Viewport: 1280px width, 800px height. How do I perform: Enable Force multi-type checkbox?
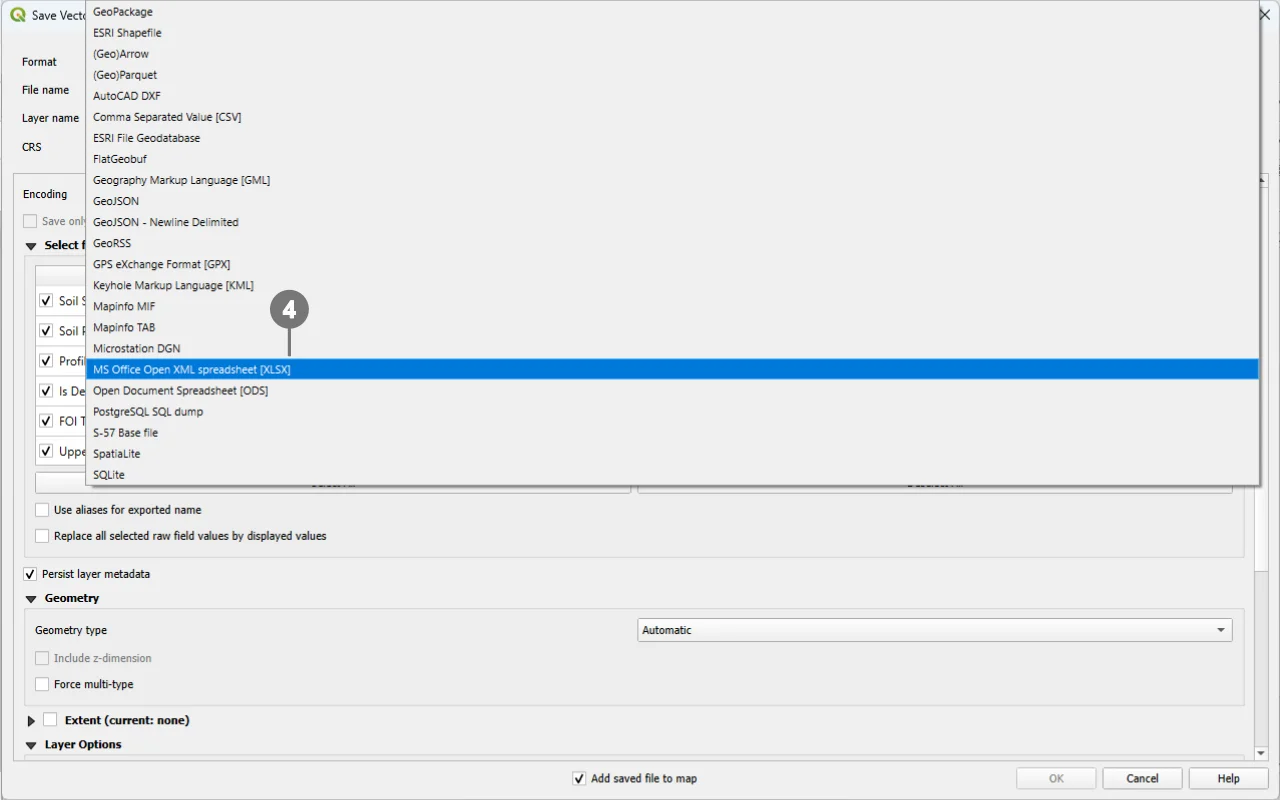point(42,685)
